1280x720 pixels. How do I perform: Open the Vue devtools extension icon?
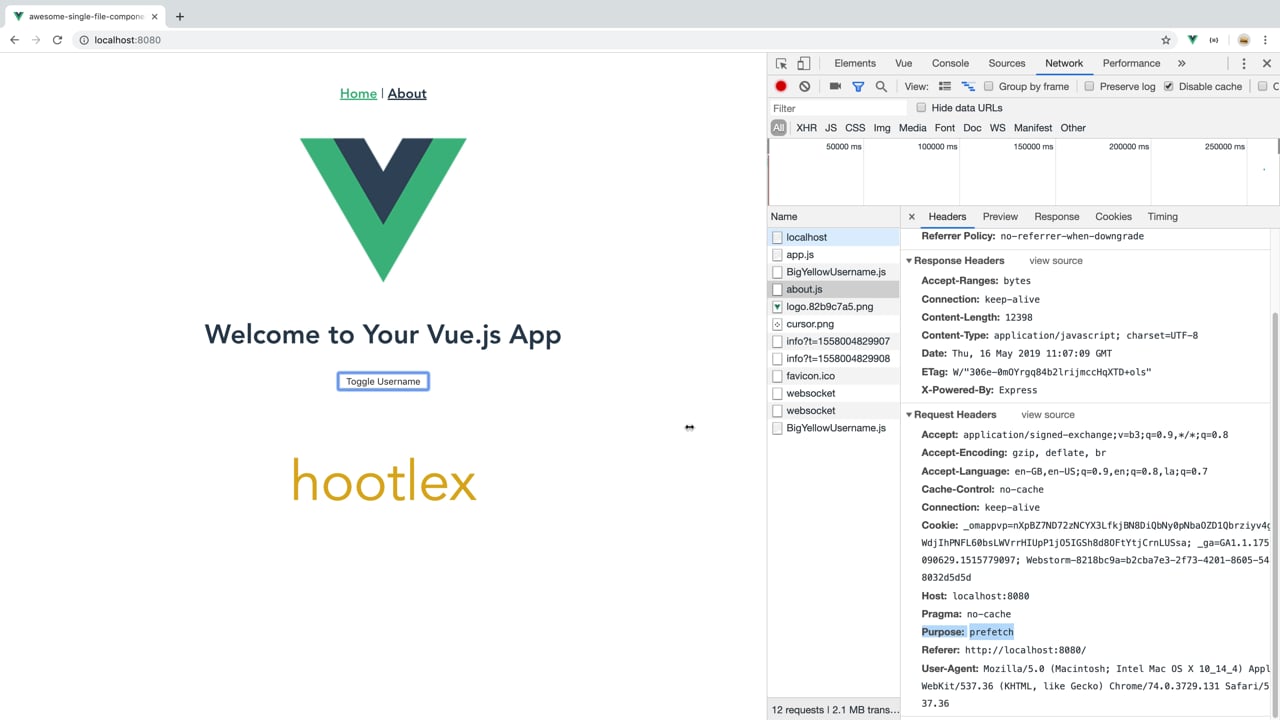(1192, 40)
